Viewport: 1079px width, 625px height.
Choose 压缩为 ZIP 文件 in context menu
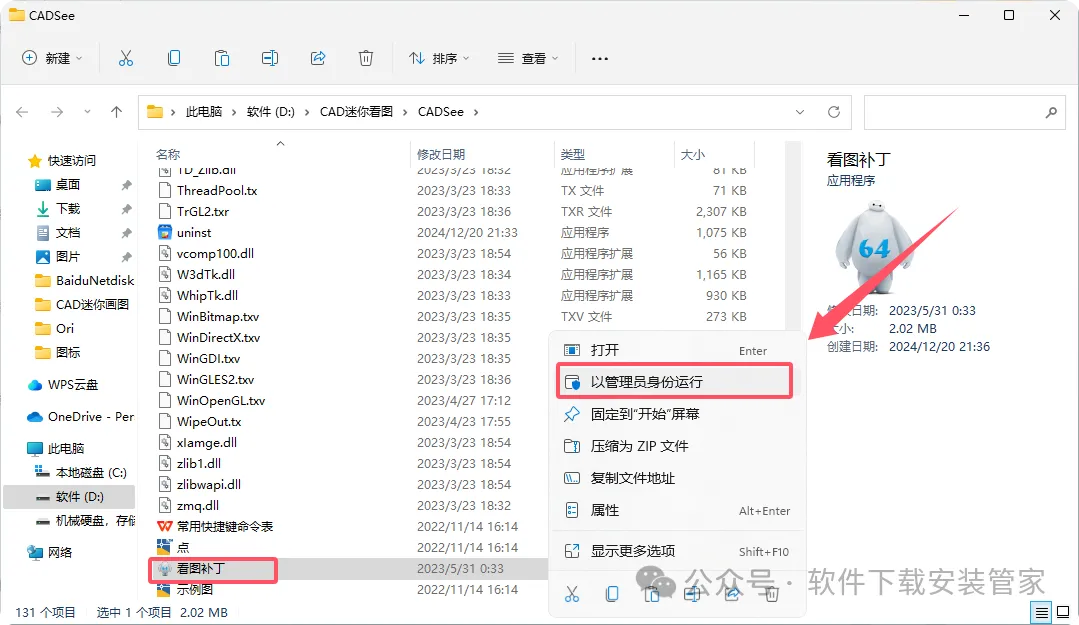676,446
